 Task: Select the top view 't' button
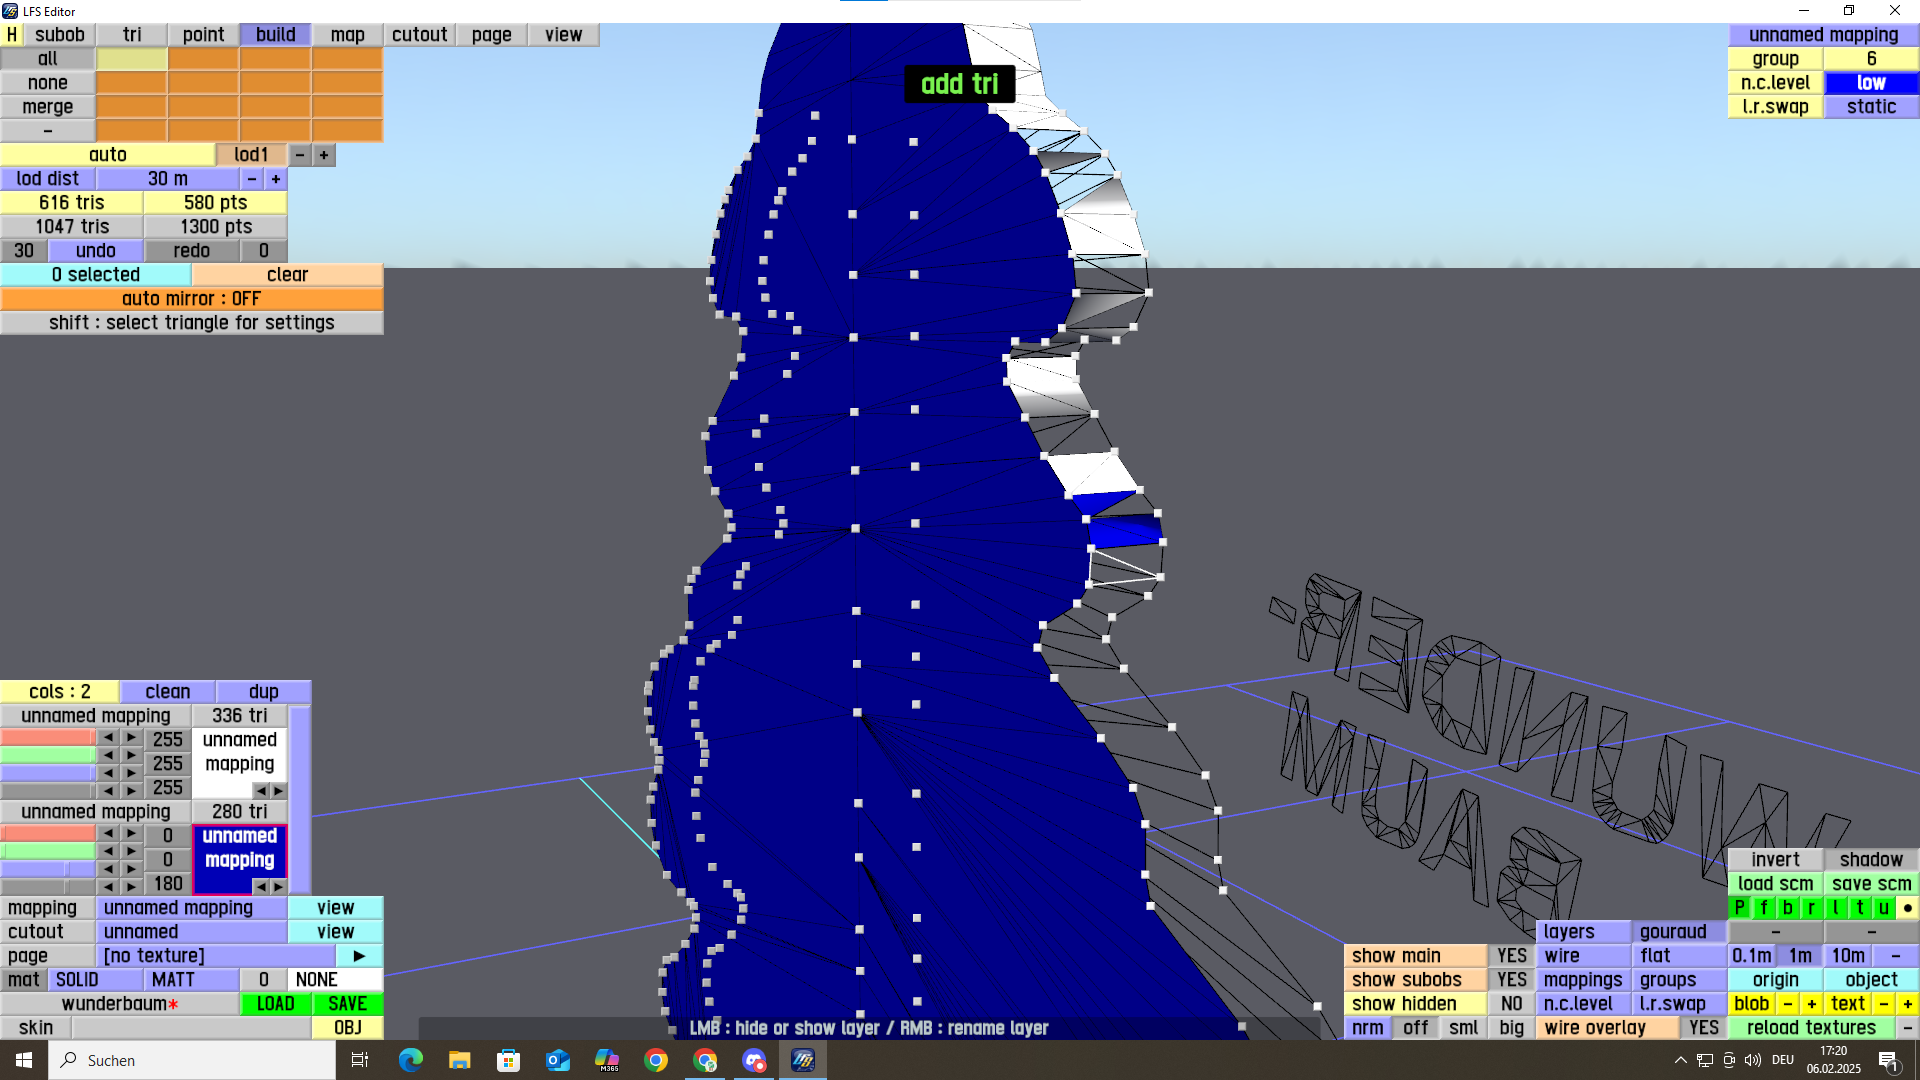(1860, 908)
